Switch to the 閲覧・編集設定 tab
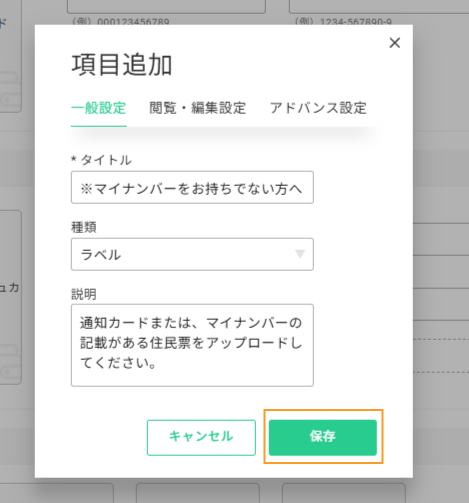The width and height of the screenshot is (469, 503). point(198,108)
